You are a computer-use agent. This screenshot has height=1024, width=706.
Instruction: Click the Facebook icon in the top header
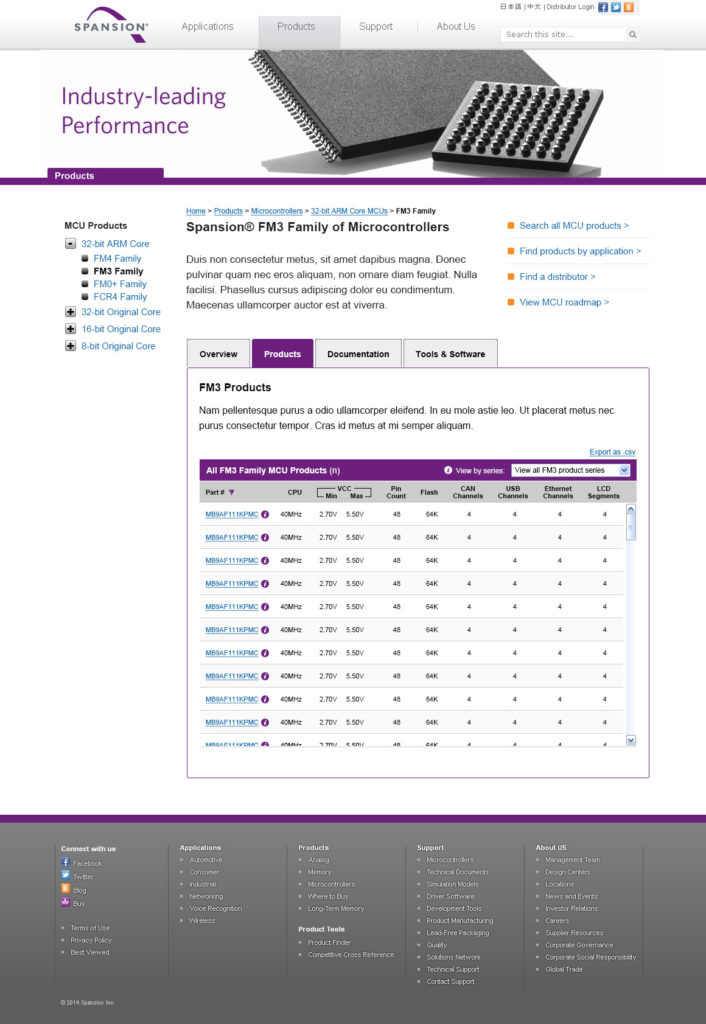603,7
